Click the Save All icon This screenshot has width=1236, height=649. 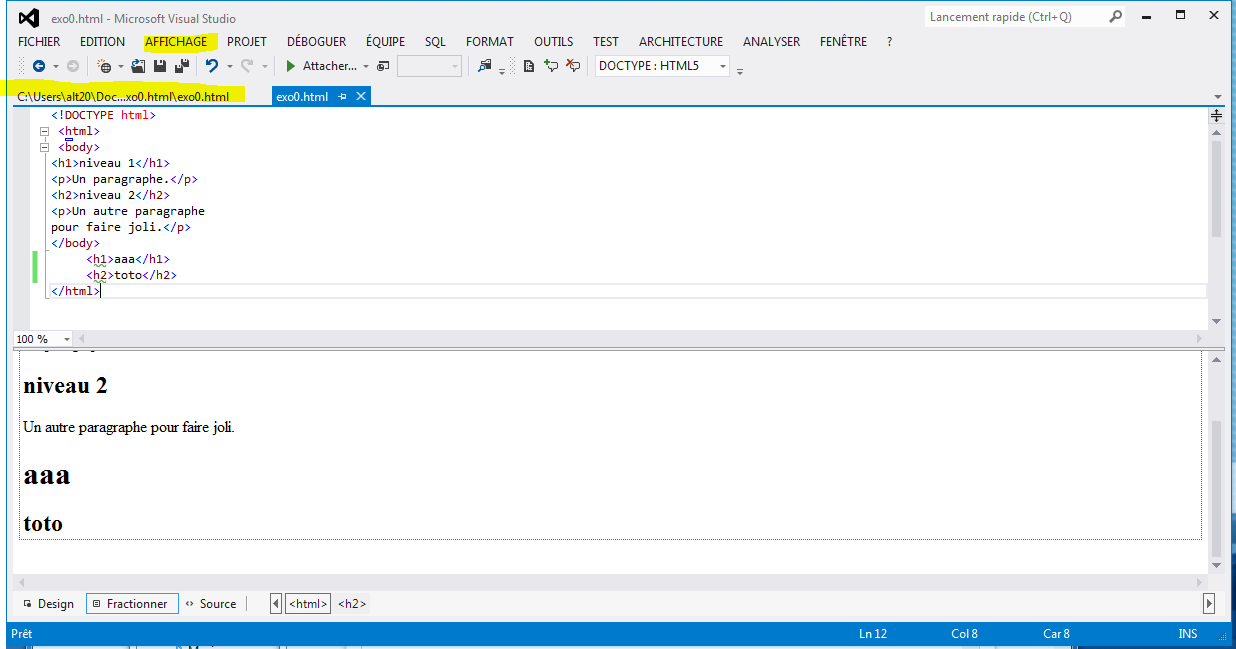click(182, 66)
